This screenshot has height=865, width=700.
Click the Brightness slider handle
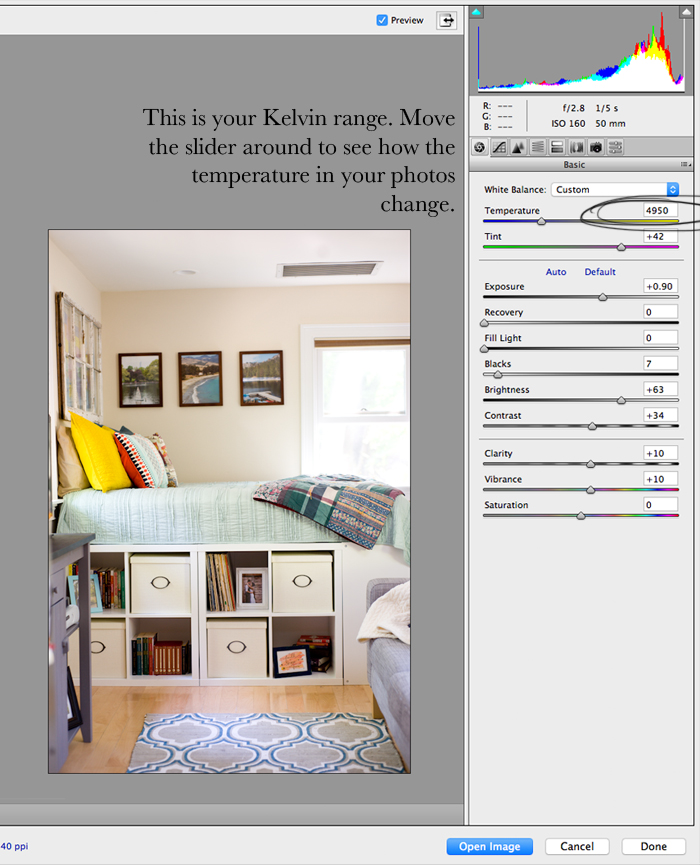point(621,401)
